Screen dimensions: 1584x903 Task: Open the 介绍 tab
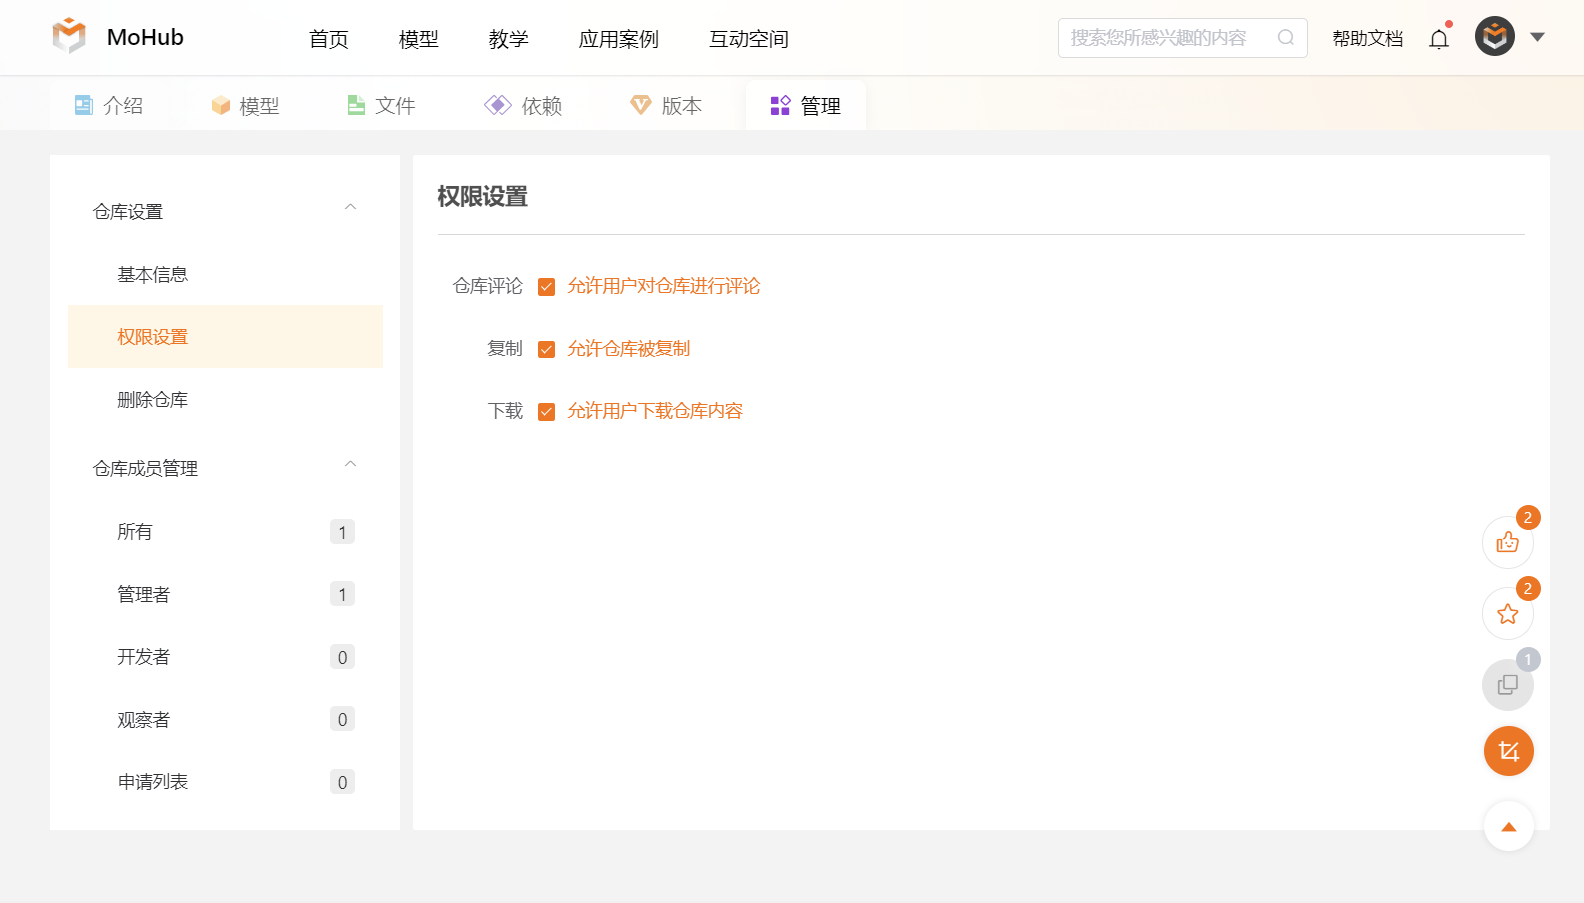click(110, 105)
